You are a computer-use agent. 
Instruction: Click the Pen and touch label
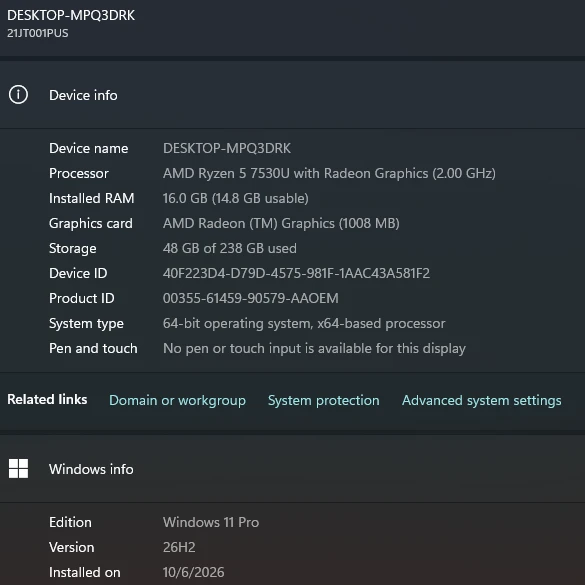[x=93, y=348]
